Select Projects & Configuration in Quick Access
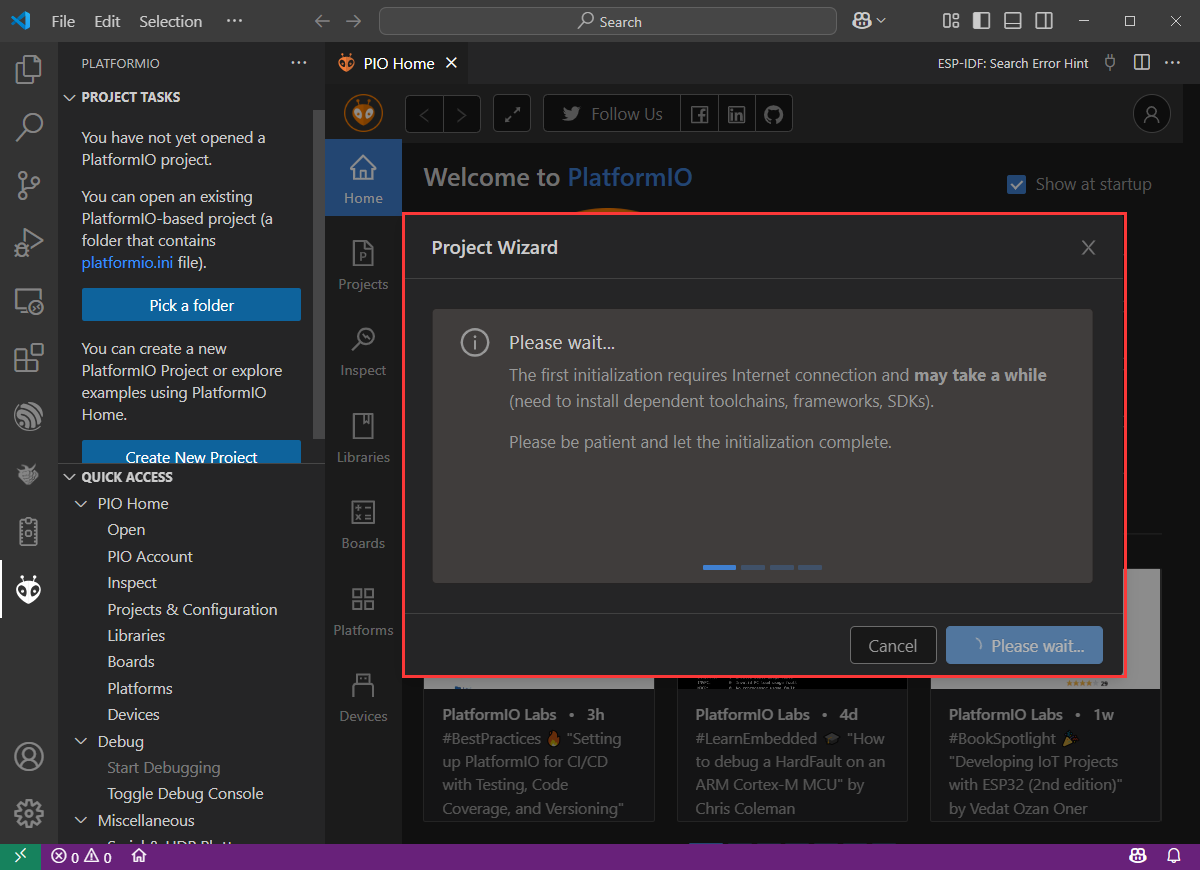 pos(191,610)
